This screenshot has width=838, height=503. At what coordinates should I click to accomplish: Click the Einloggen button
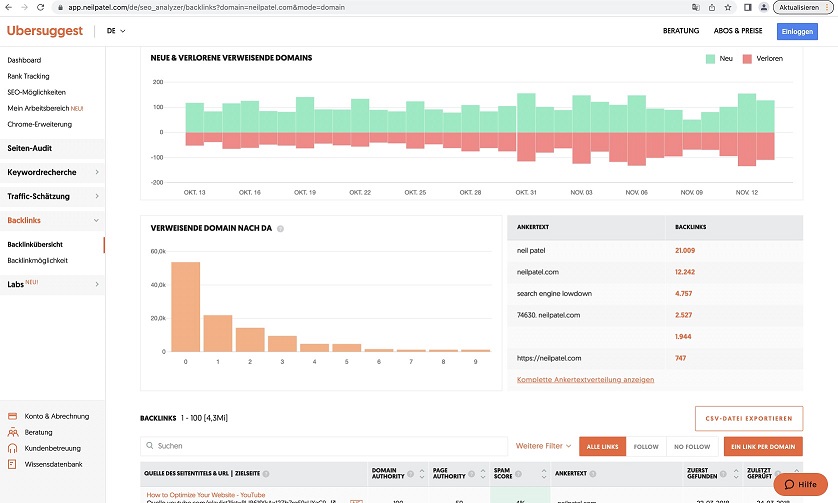pos(797,32)
